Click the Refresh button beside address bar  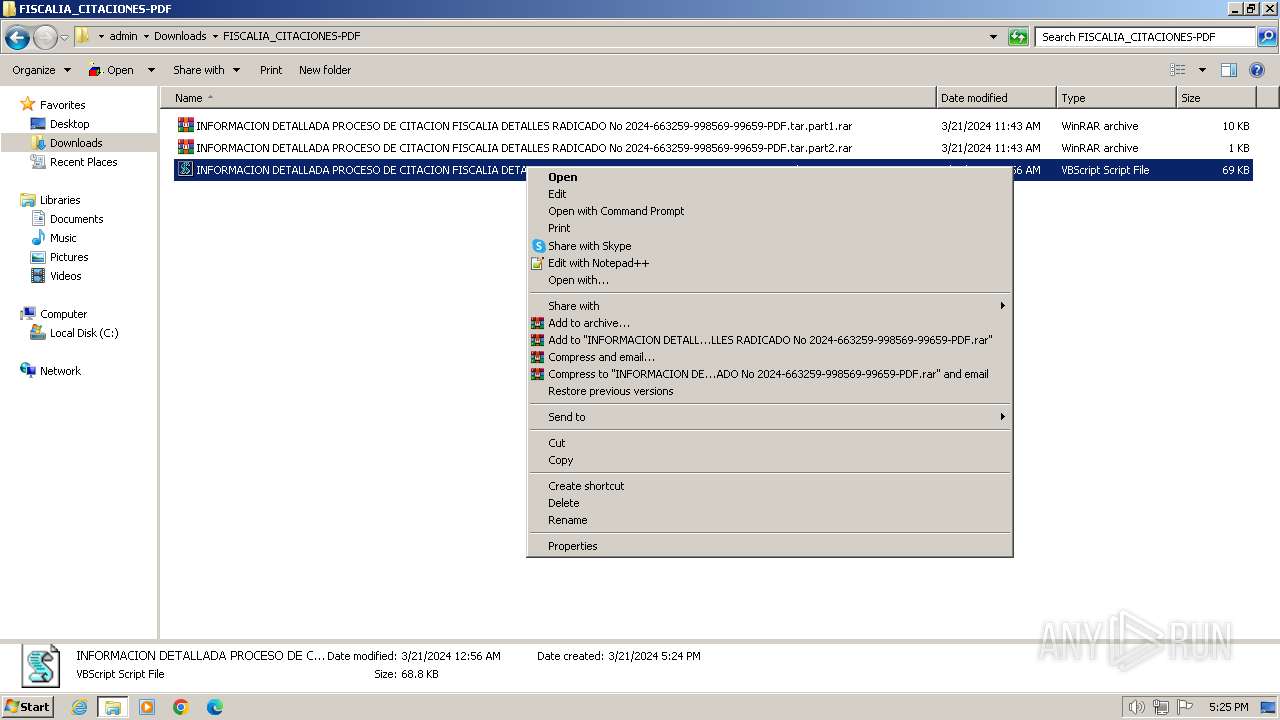tap(1018, 37)
